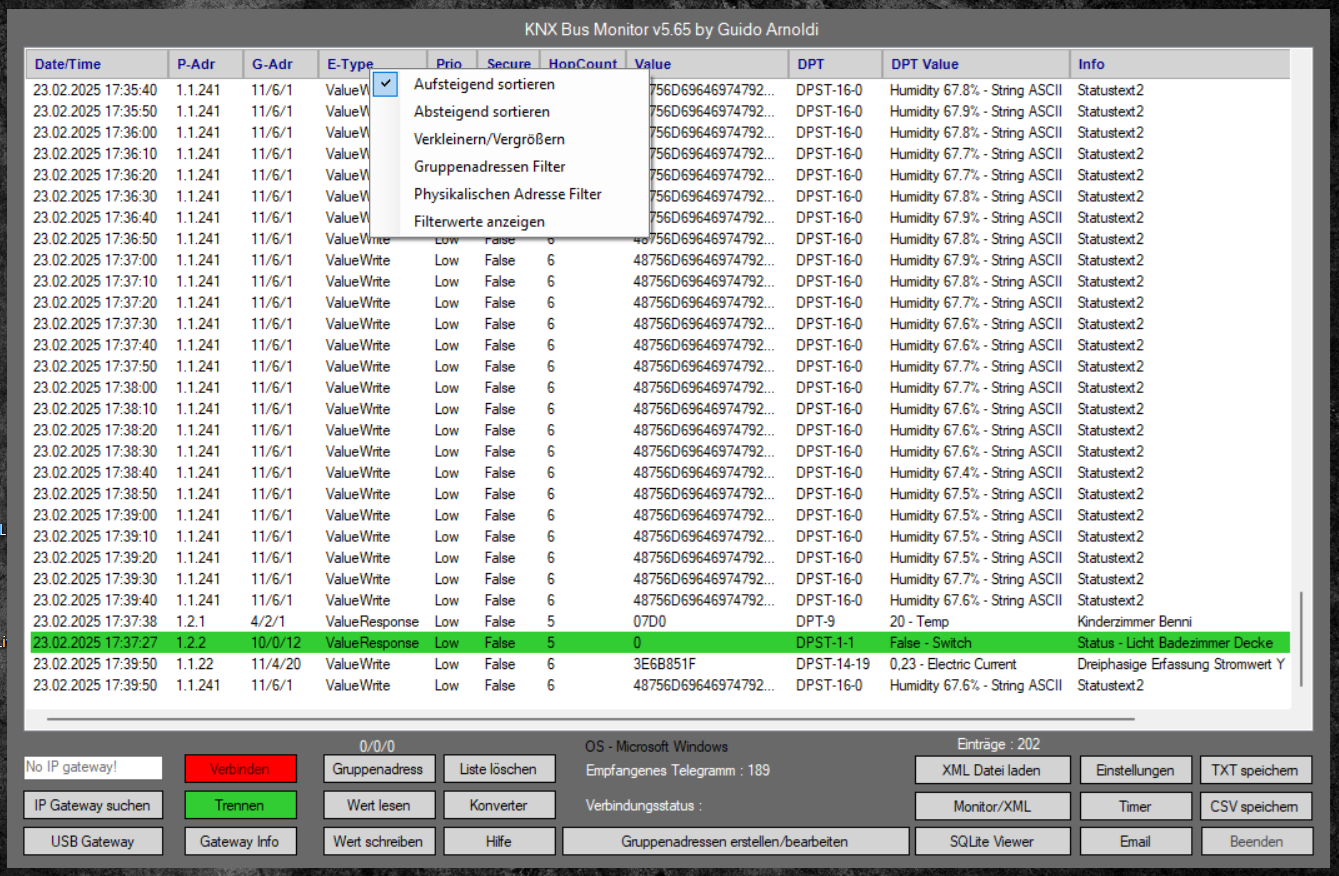Click the USB Gateway button
This screenshot has width=1339, height=876.
[x=92, y=841]
